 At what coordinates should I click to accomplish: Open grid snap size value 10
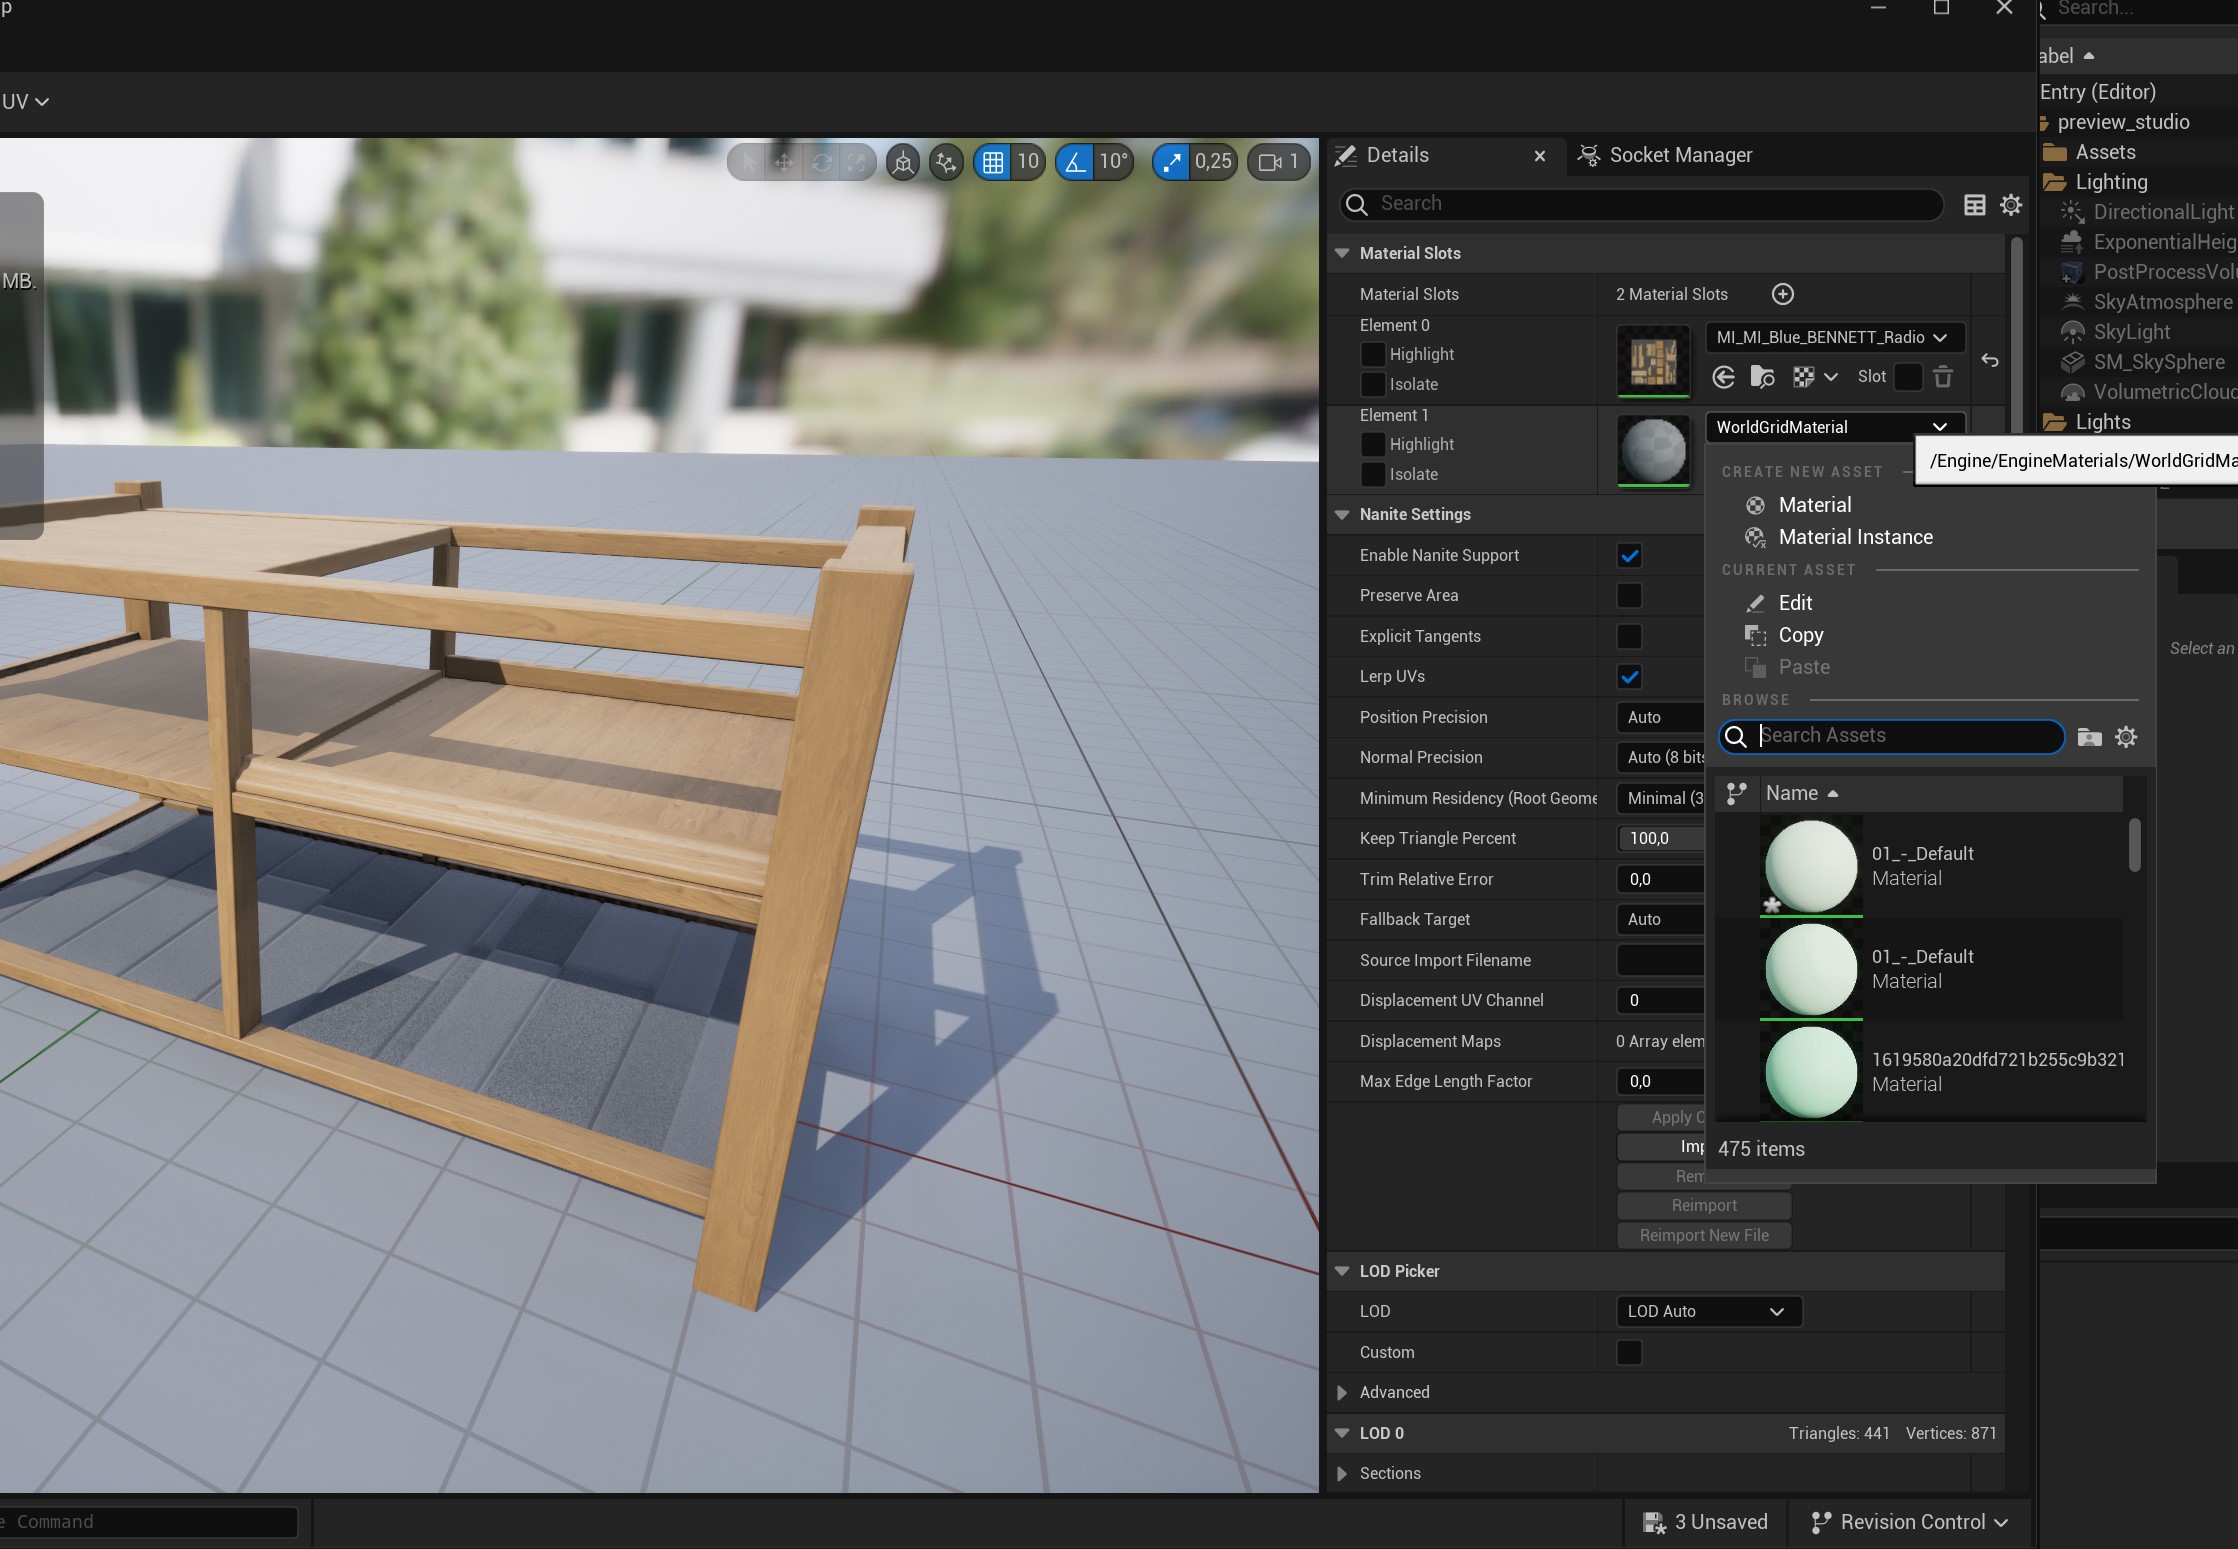[1028, 162]
